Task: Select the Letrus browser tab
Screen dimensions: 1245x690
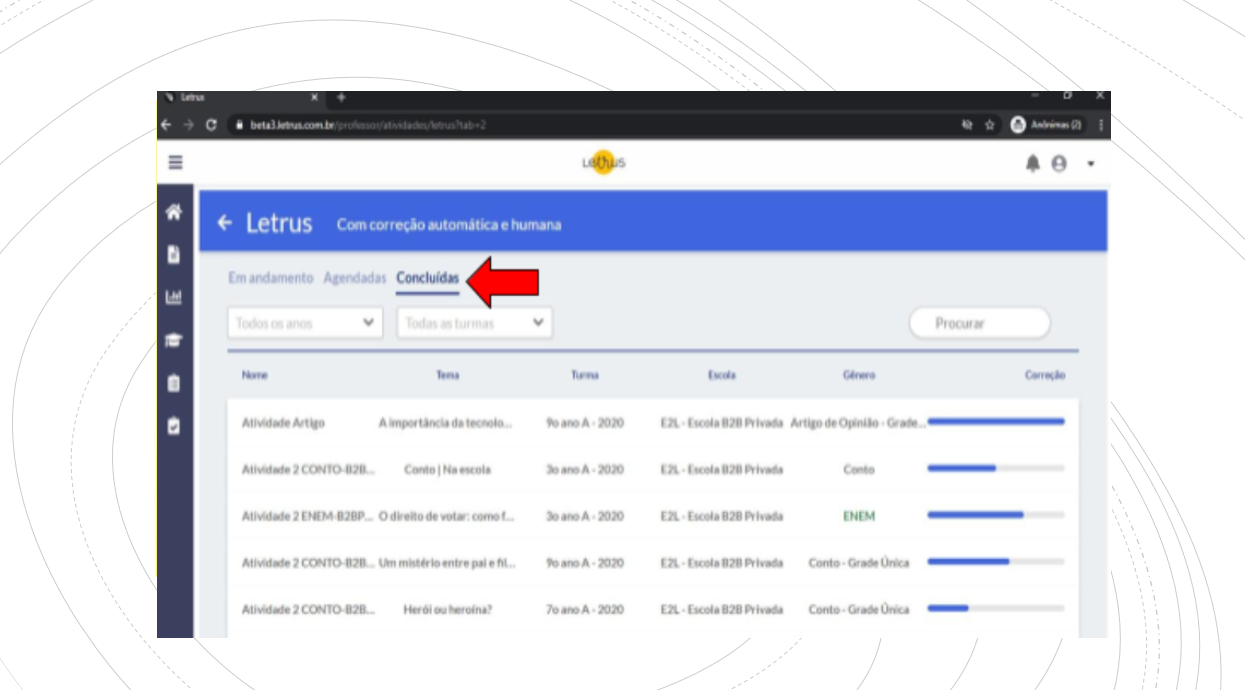Action: click(242, 98)
